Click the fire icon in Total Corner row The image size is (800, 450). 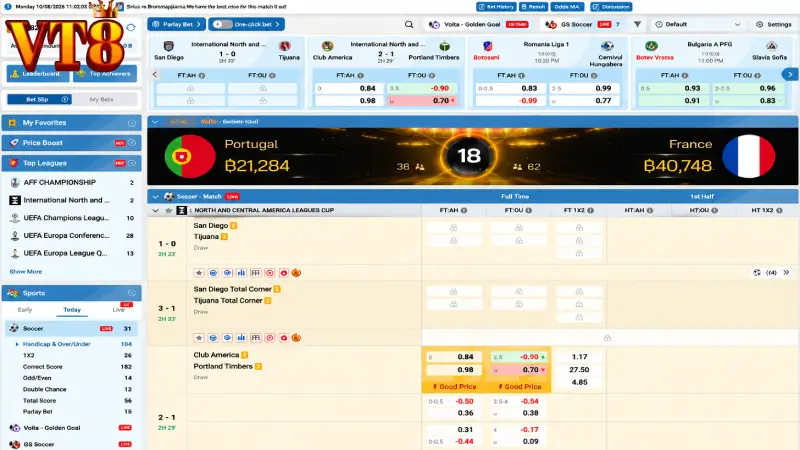coord(296,338)
